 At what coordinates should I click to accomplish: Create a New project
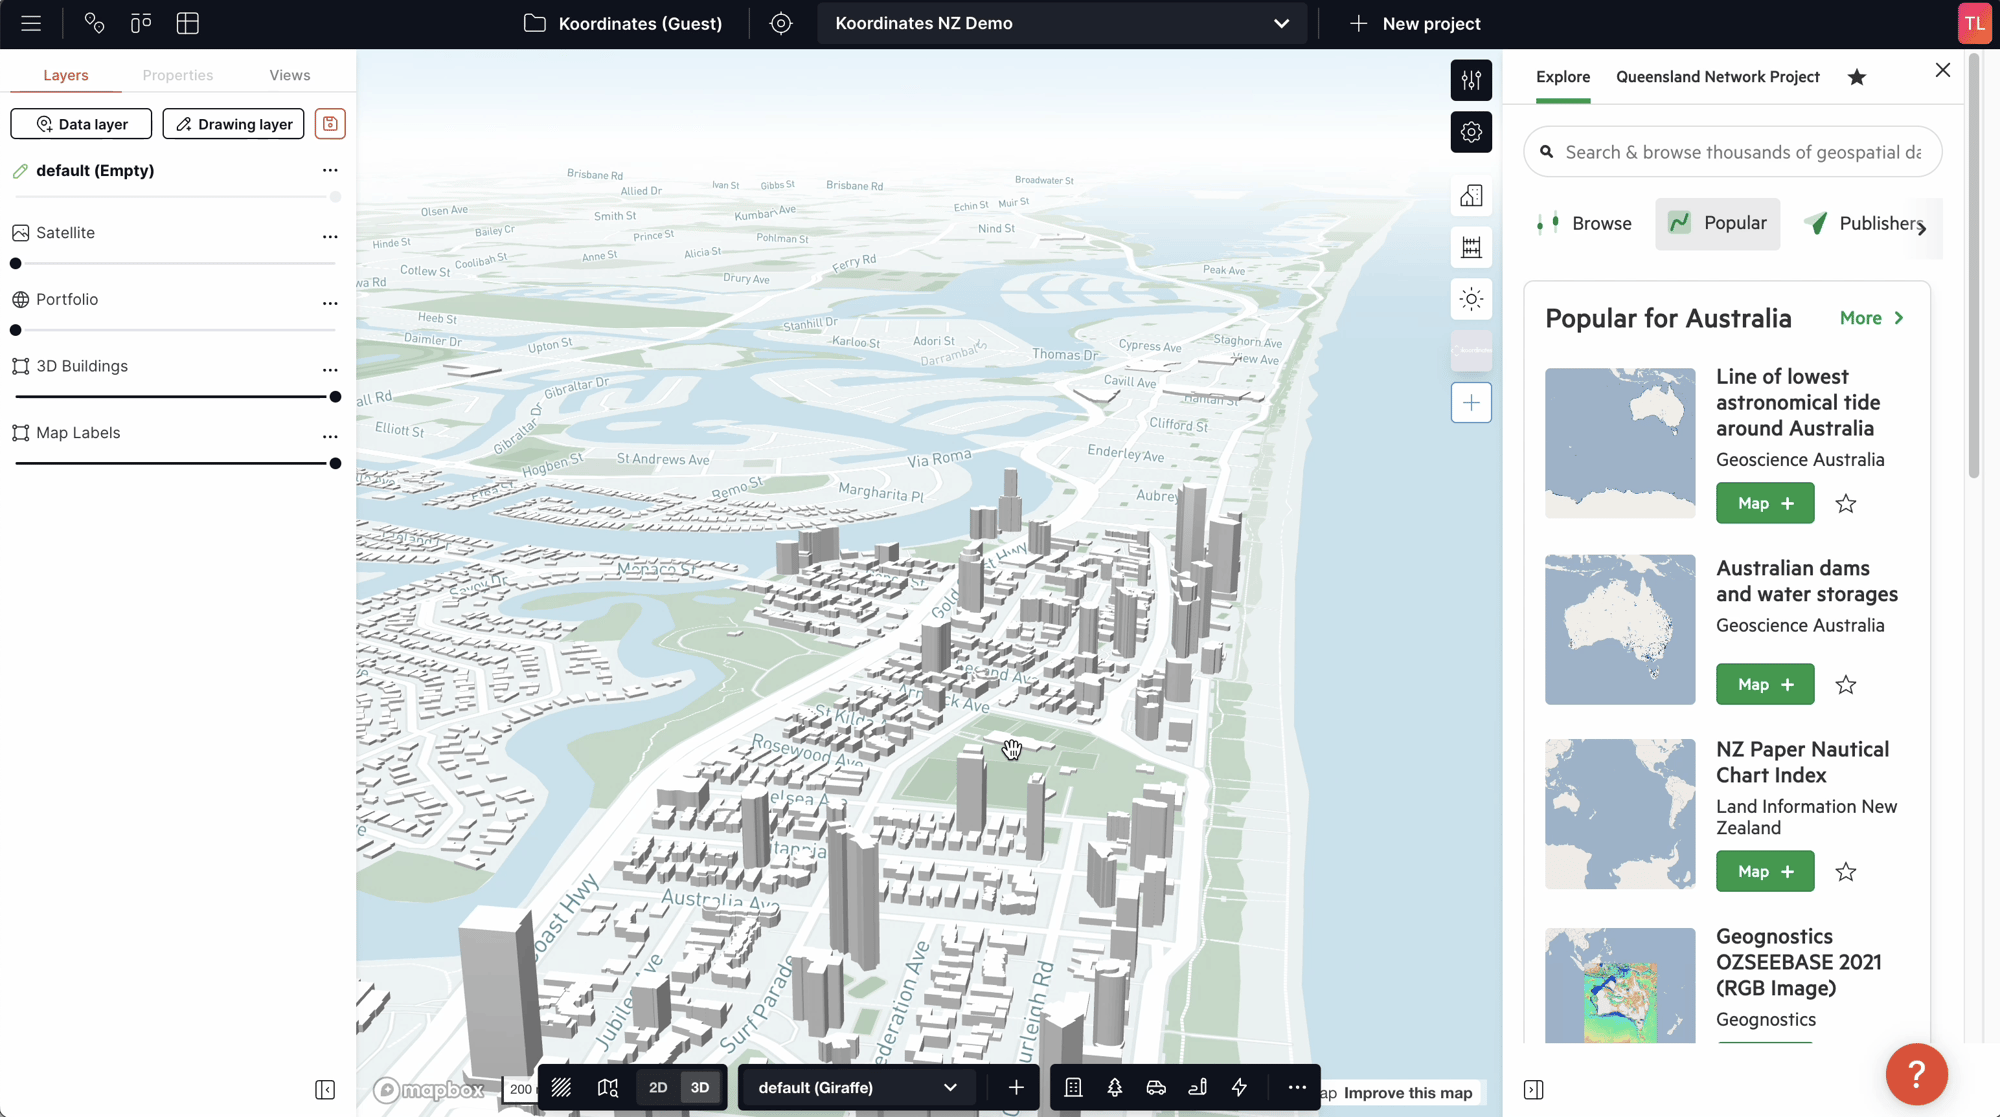(x=1414, y=23)
